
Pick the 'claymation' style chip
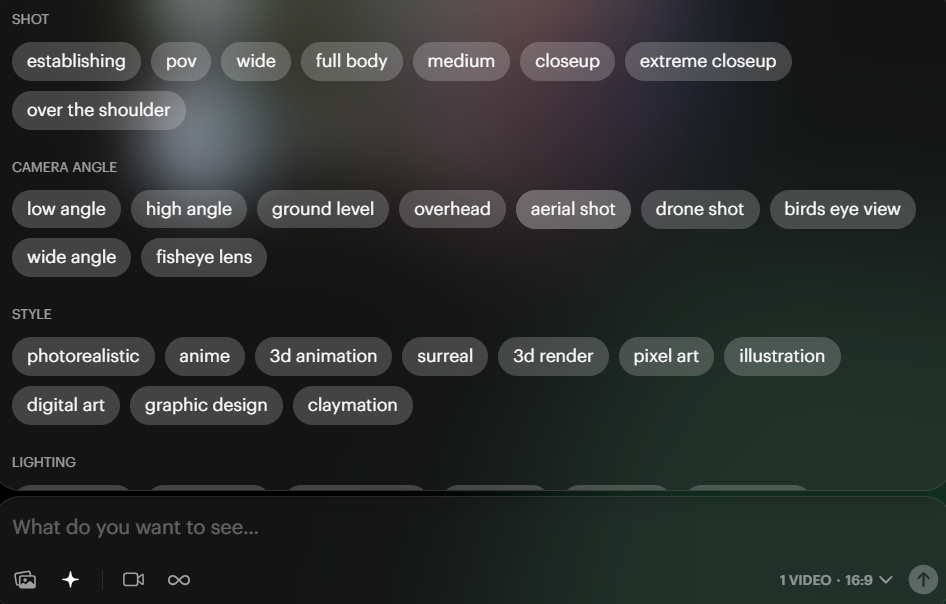click(x=352, y=405)
